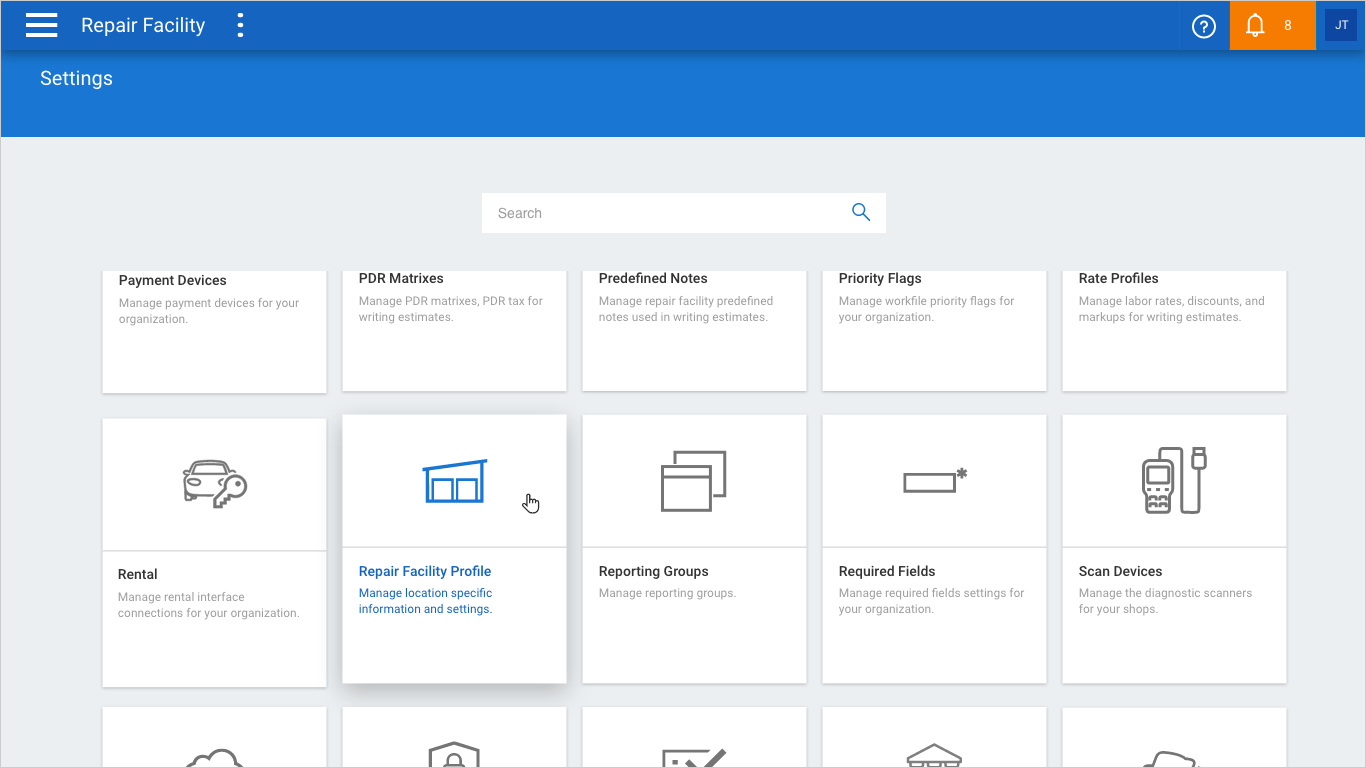This screenshot has height=768, width=1366.
Task: Click the Reporting Groups stacked windows icon
Action: 693,481
